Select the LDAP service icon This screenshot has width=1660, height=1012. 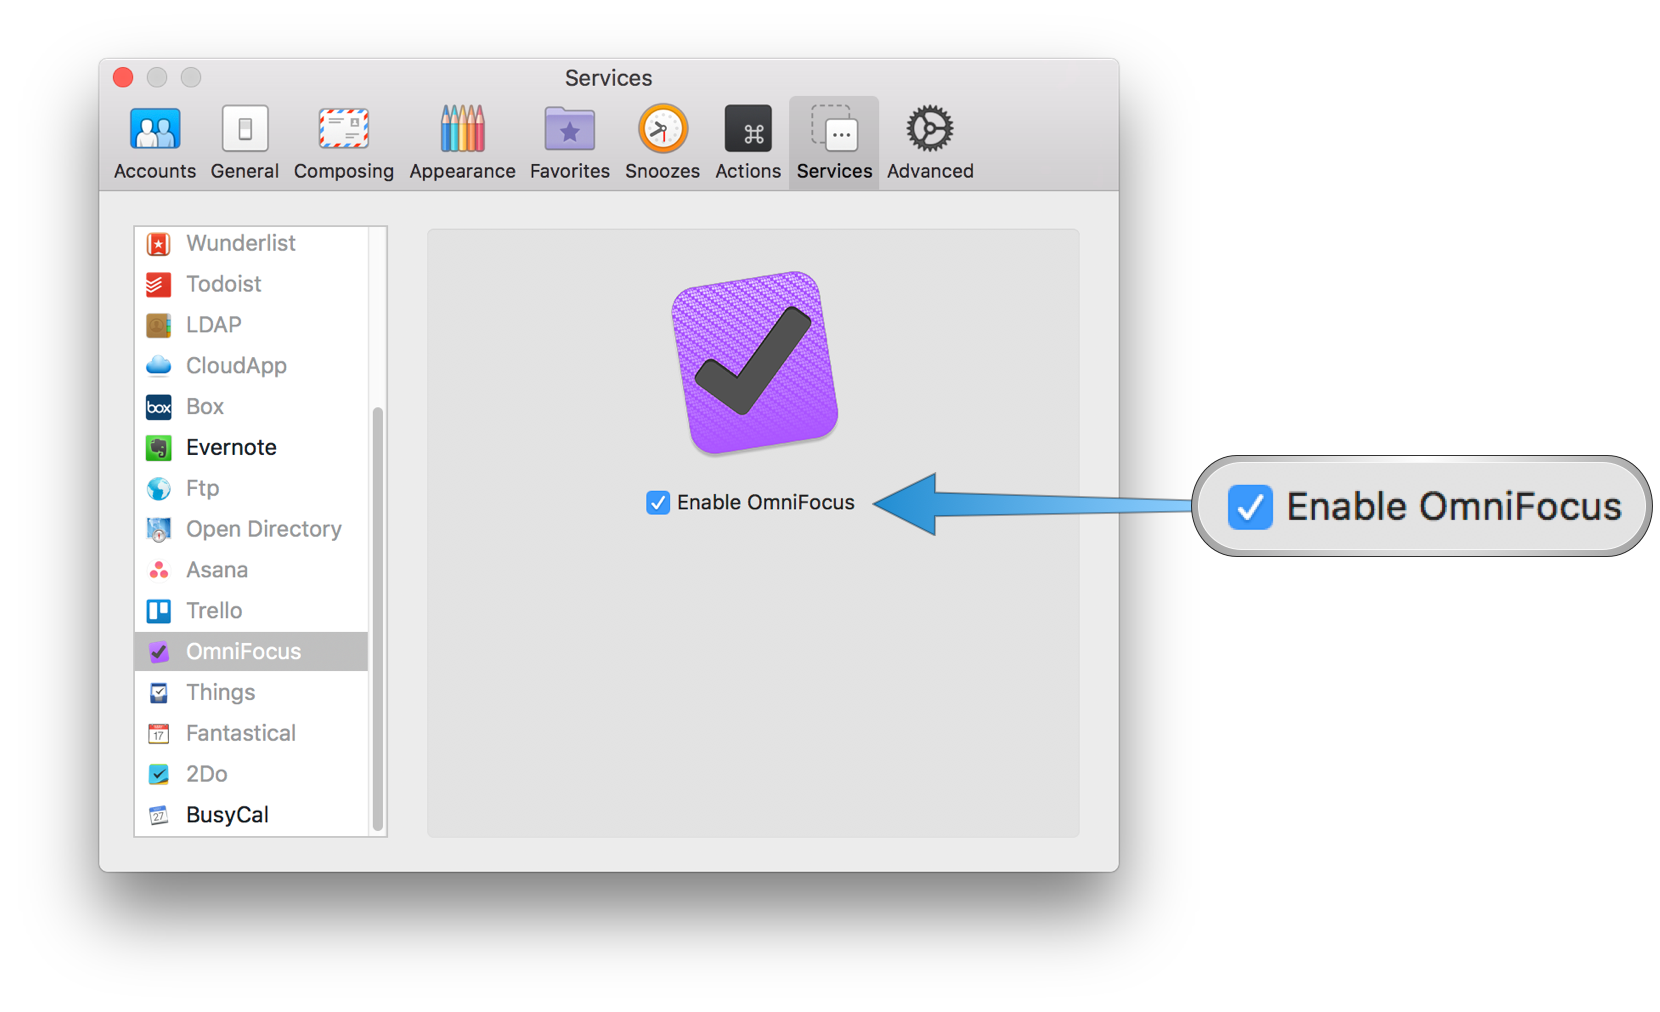(x=158, y=325)
